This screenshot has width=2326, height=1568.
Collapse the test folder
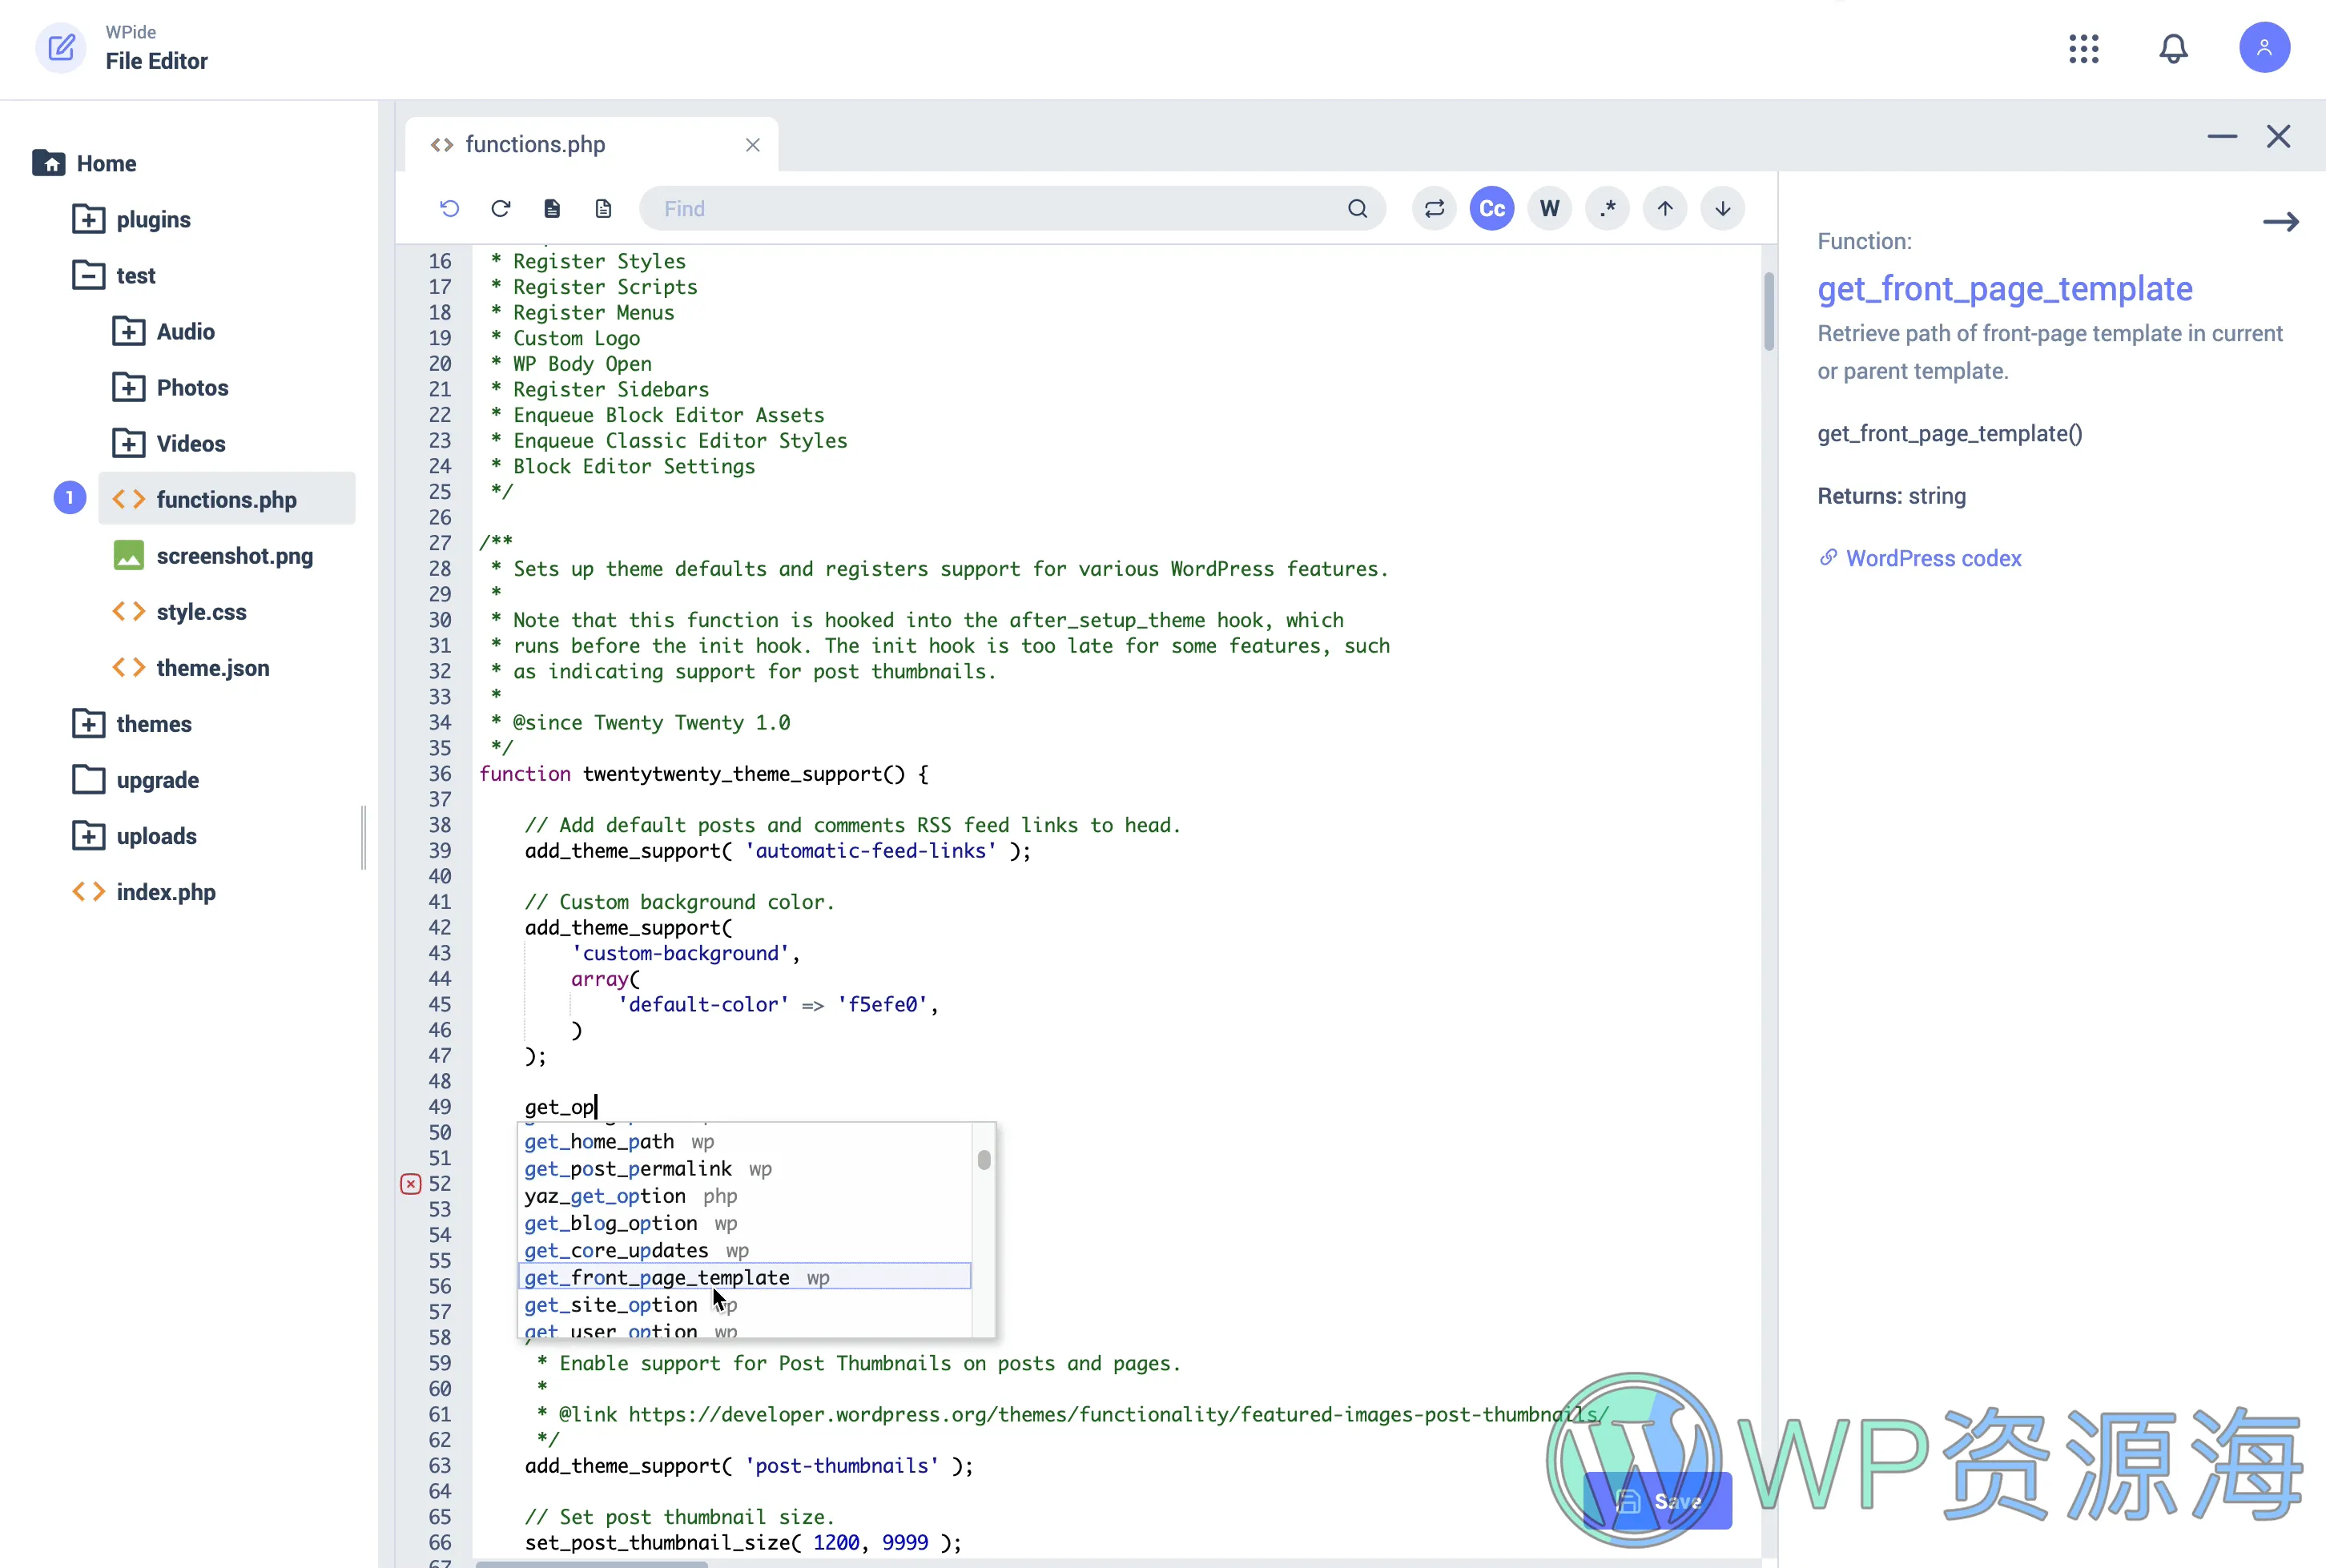pos(89,275)
